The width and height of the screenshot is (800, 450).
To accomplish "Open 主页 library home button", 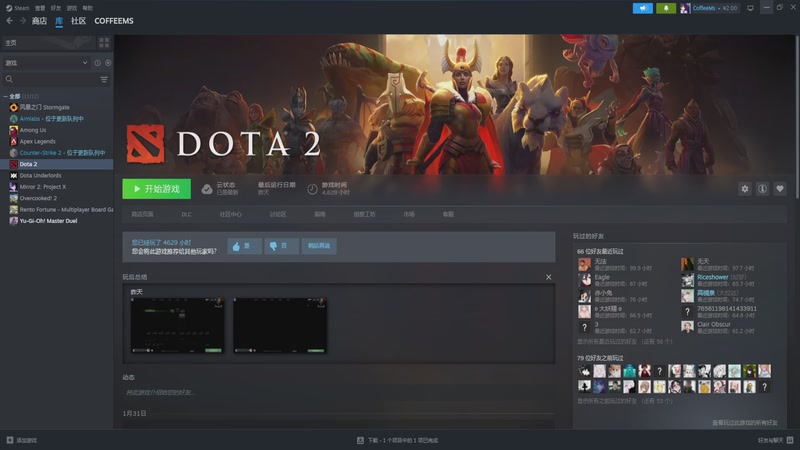I will 48,43.
